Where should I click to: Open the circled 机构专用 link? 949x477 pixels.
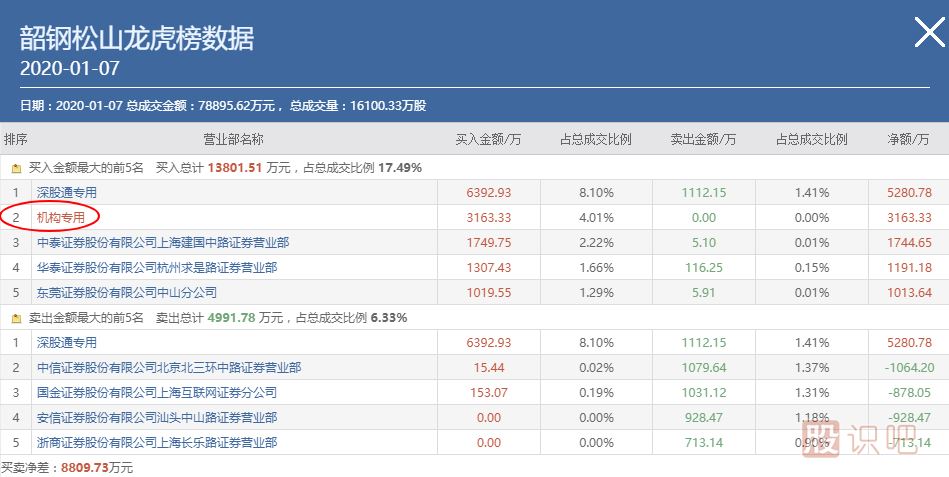point(62,217)
